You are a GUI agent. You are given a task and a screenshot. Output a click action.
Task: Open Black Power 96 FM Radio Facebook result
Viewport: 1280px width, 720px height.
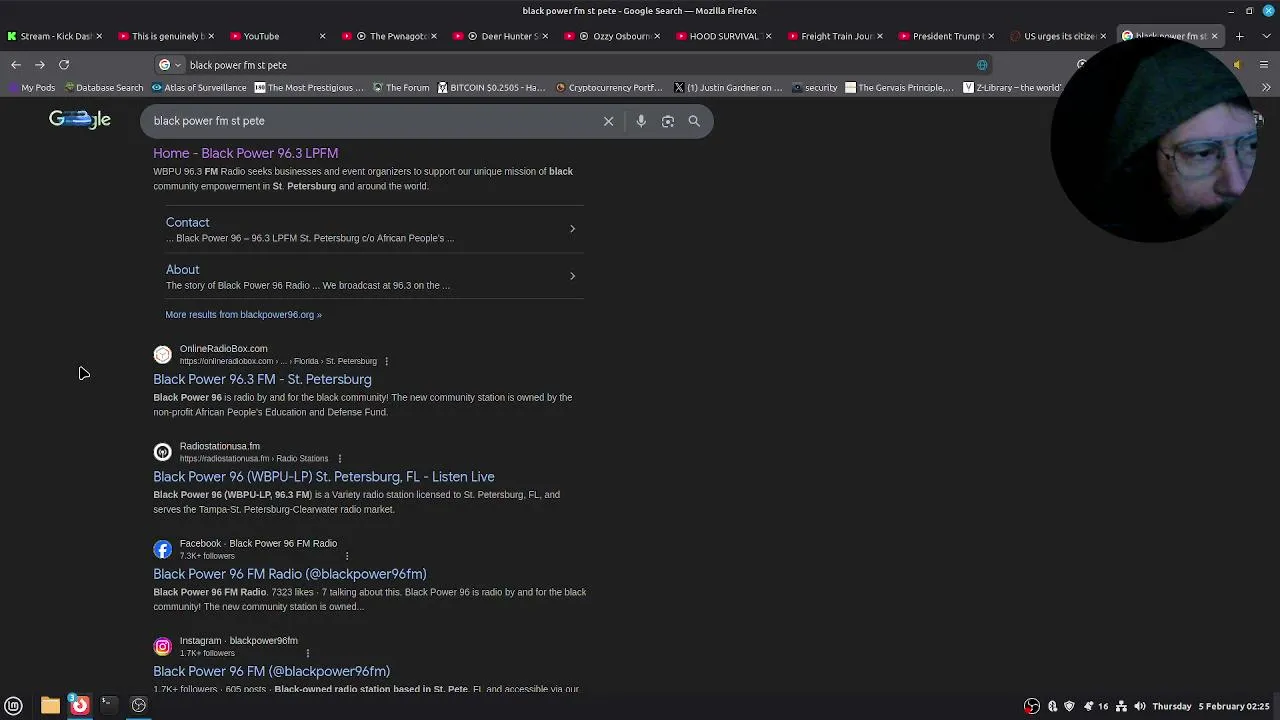[290, 574]
